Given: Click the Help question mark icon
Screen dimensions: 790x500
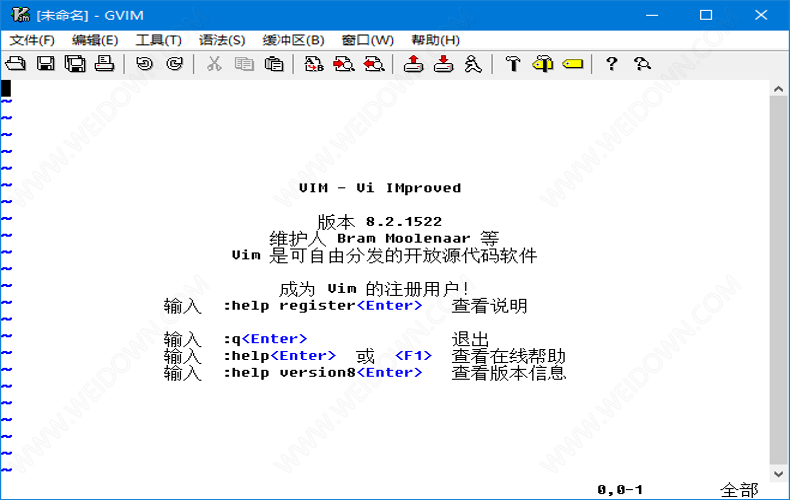Looking at the screenshot, I should (612, 64).
